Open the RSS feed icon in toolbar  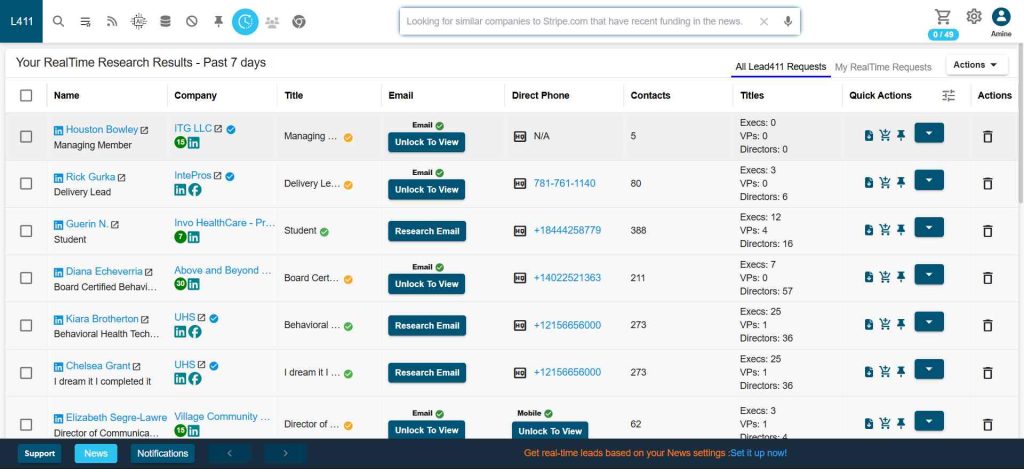tap(112, 22)
